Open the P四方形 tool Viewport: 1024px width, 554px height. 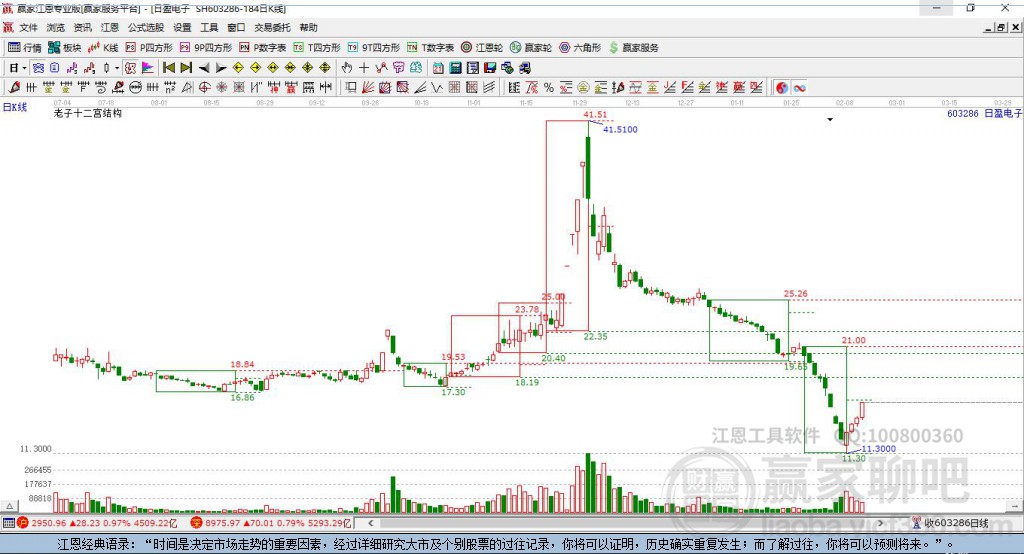tap(149, 48)
